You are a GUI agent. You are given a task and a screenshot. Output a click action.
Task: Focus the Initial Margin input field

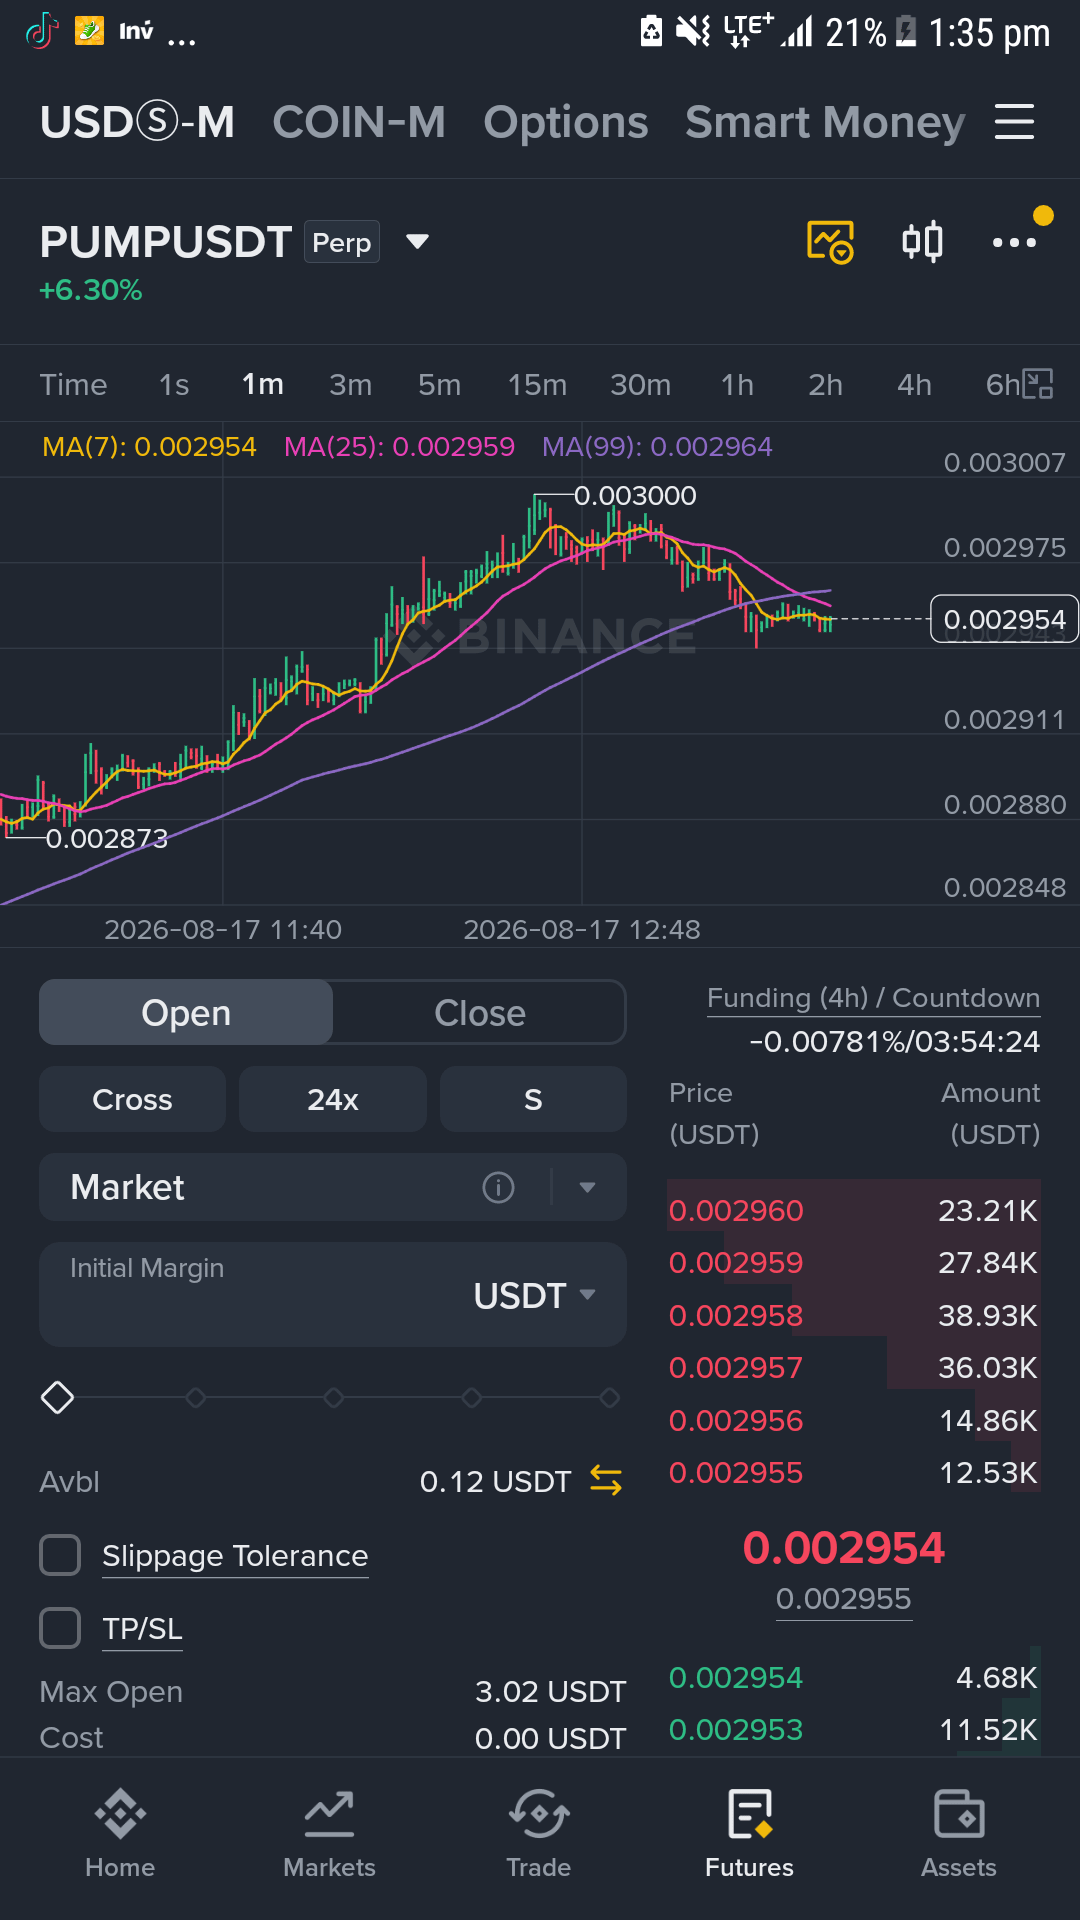[333, 1295]
